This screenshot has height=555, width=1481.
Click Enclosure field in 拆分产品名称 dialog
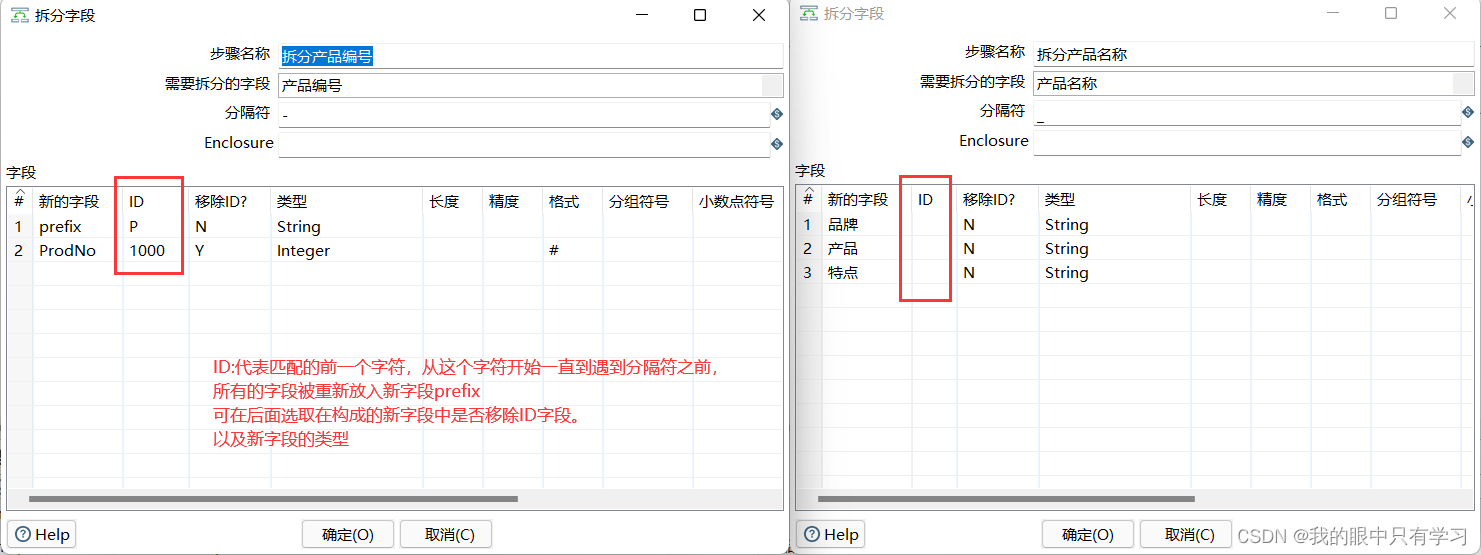click(1247, 142)
